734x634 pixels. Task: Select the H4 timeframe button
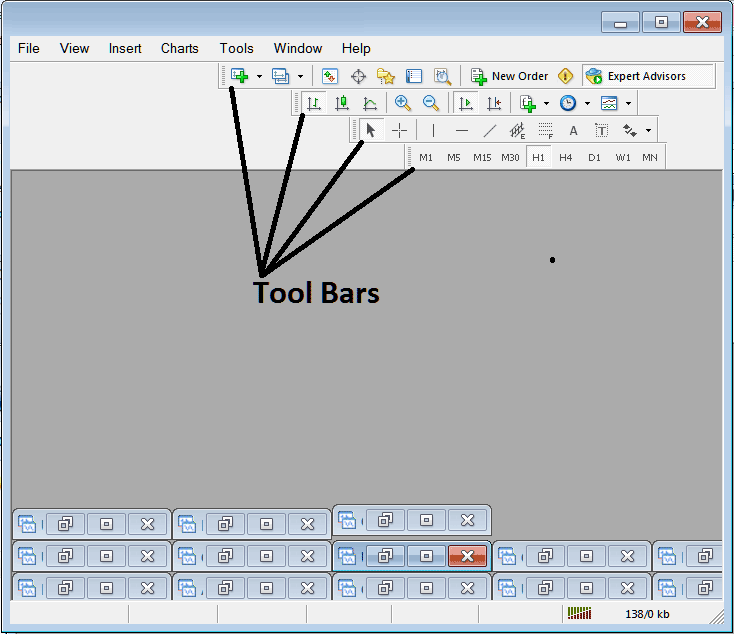(566, 157)
